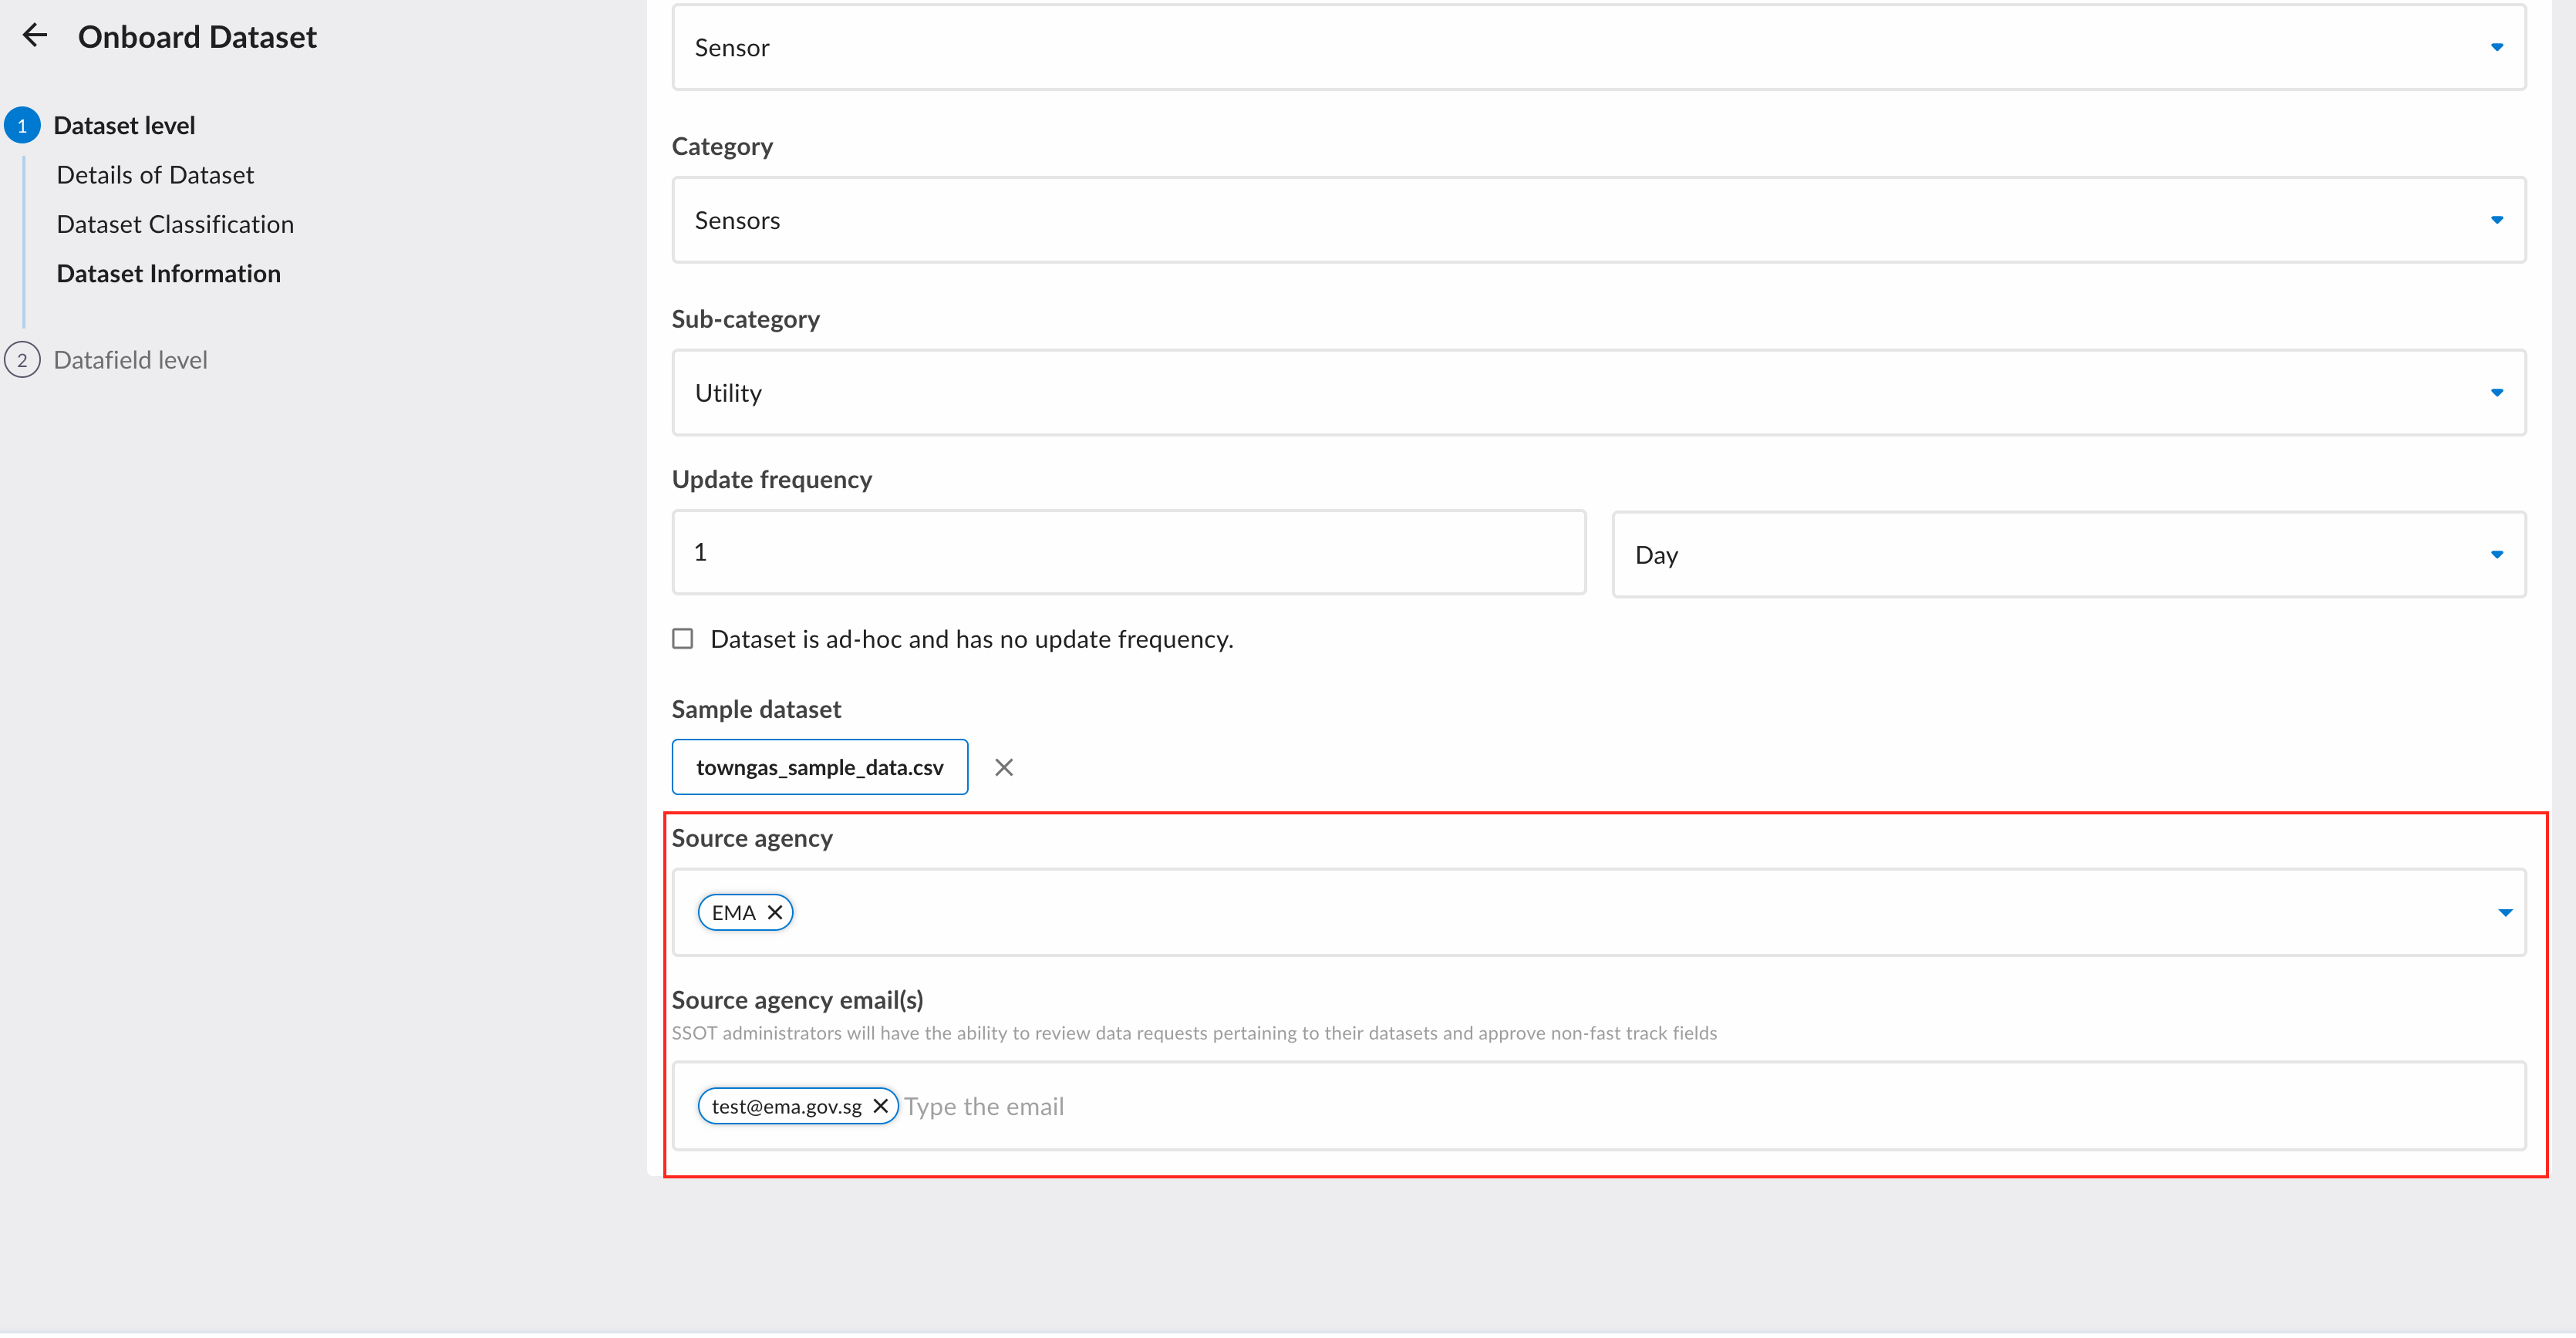Go to Dataset Information section
2576x1338 pixels.
[168, 274]
